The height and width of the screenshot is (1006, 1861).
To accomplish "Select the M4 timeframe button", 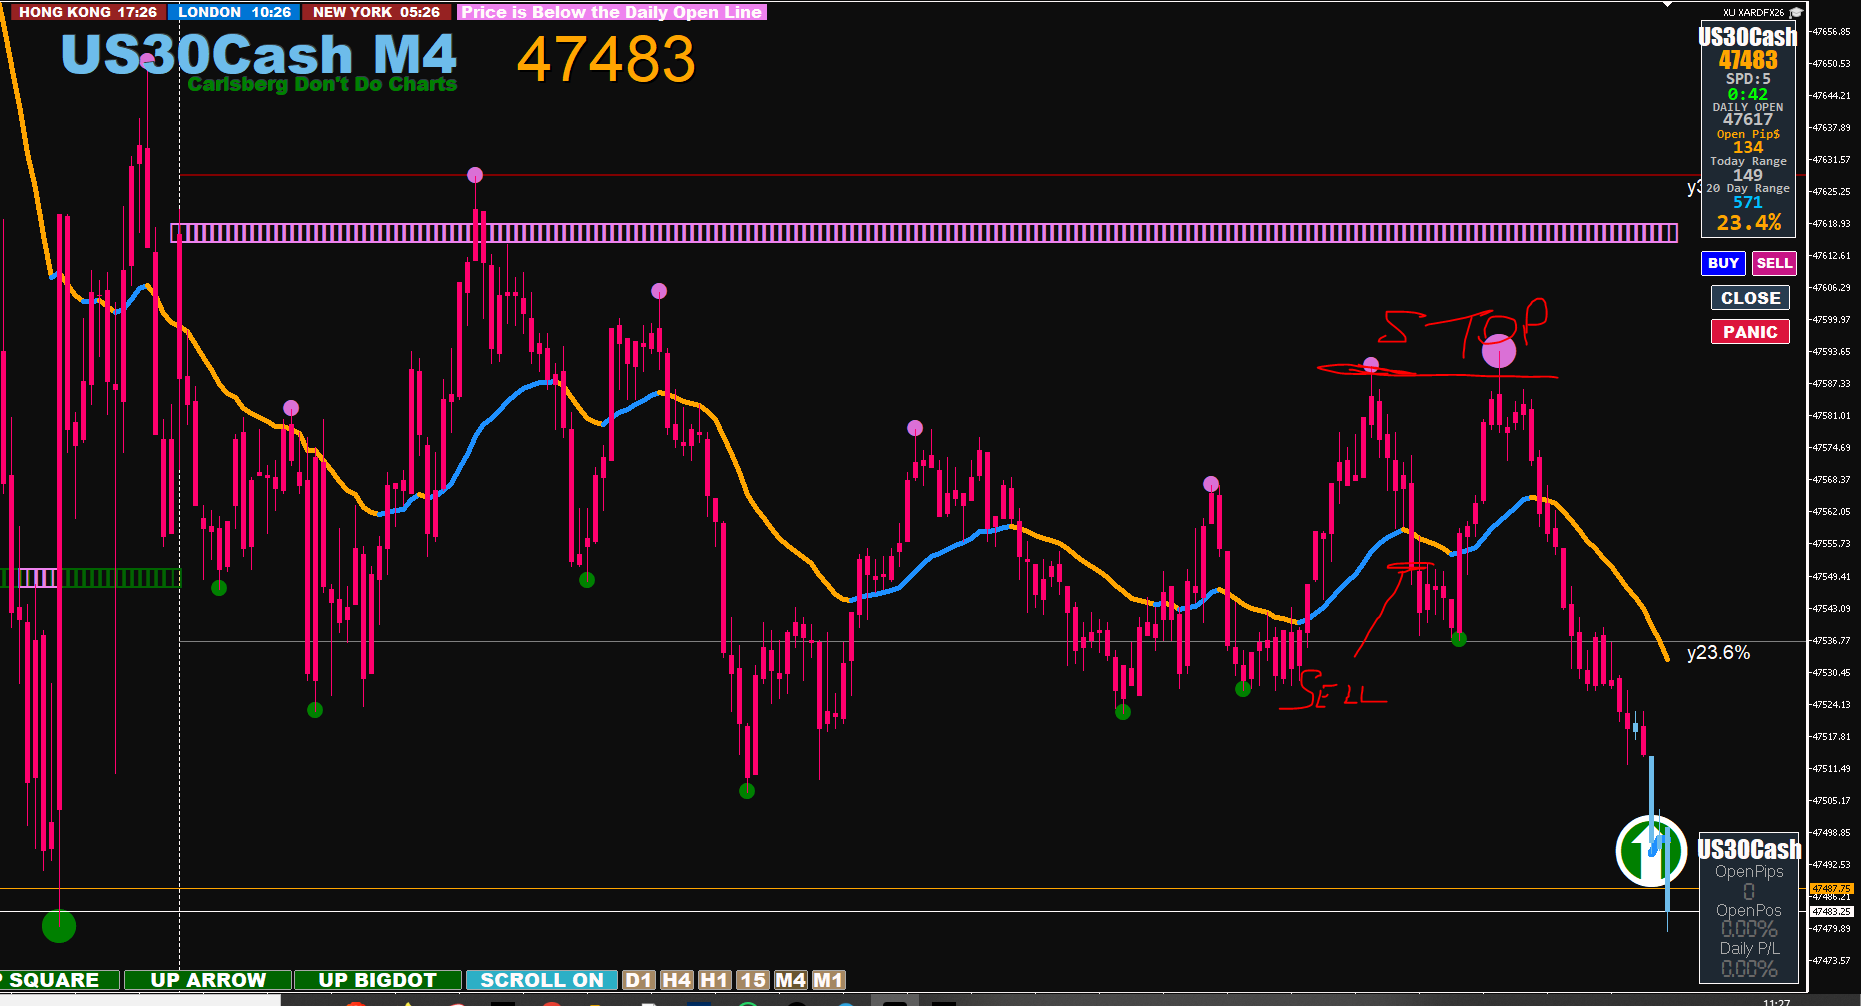I will point(791,980).
